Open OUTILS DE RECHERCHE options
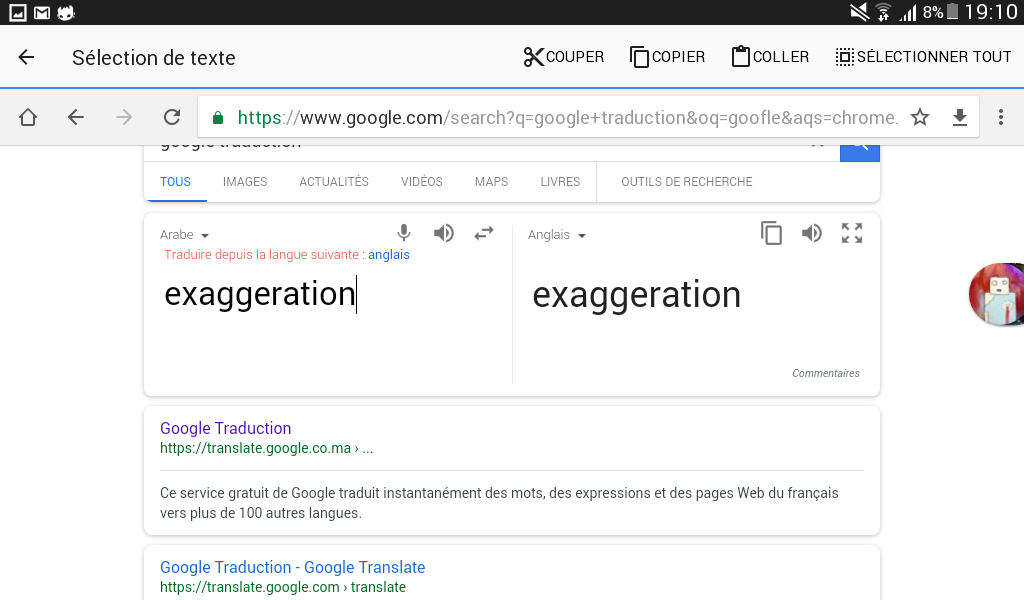The height and width of the screenshot is (600, 1024). click(686, 182)
